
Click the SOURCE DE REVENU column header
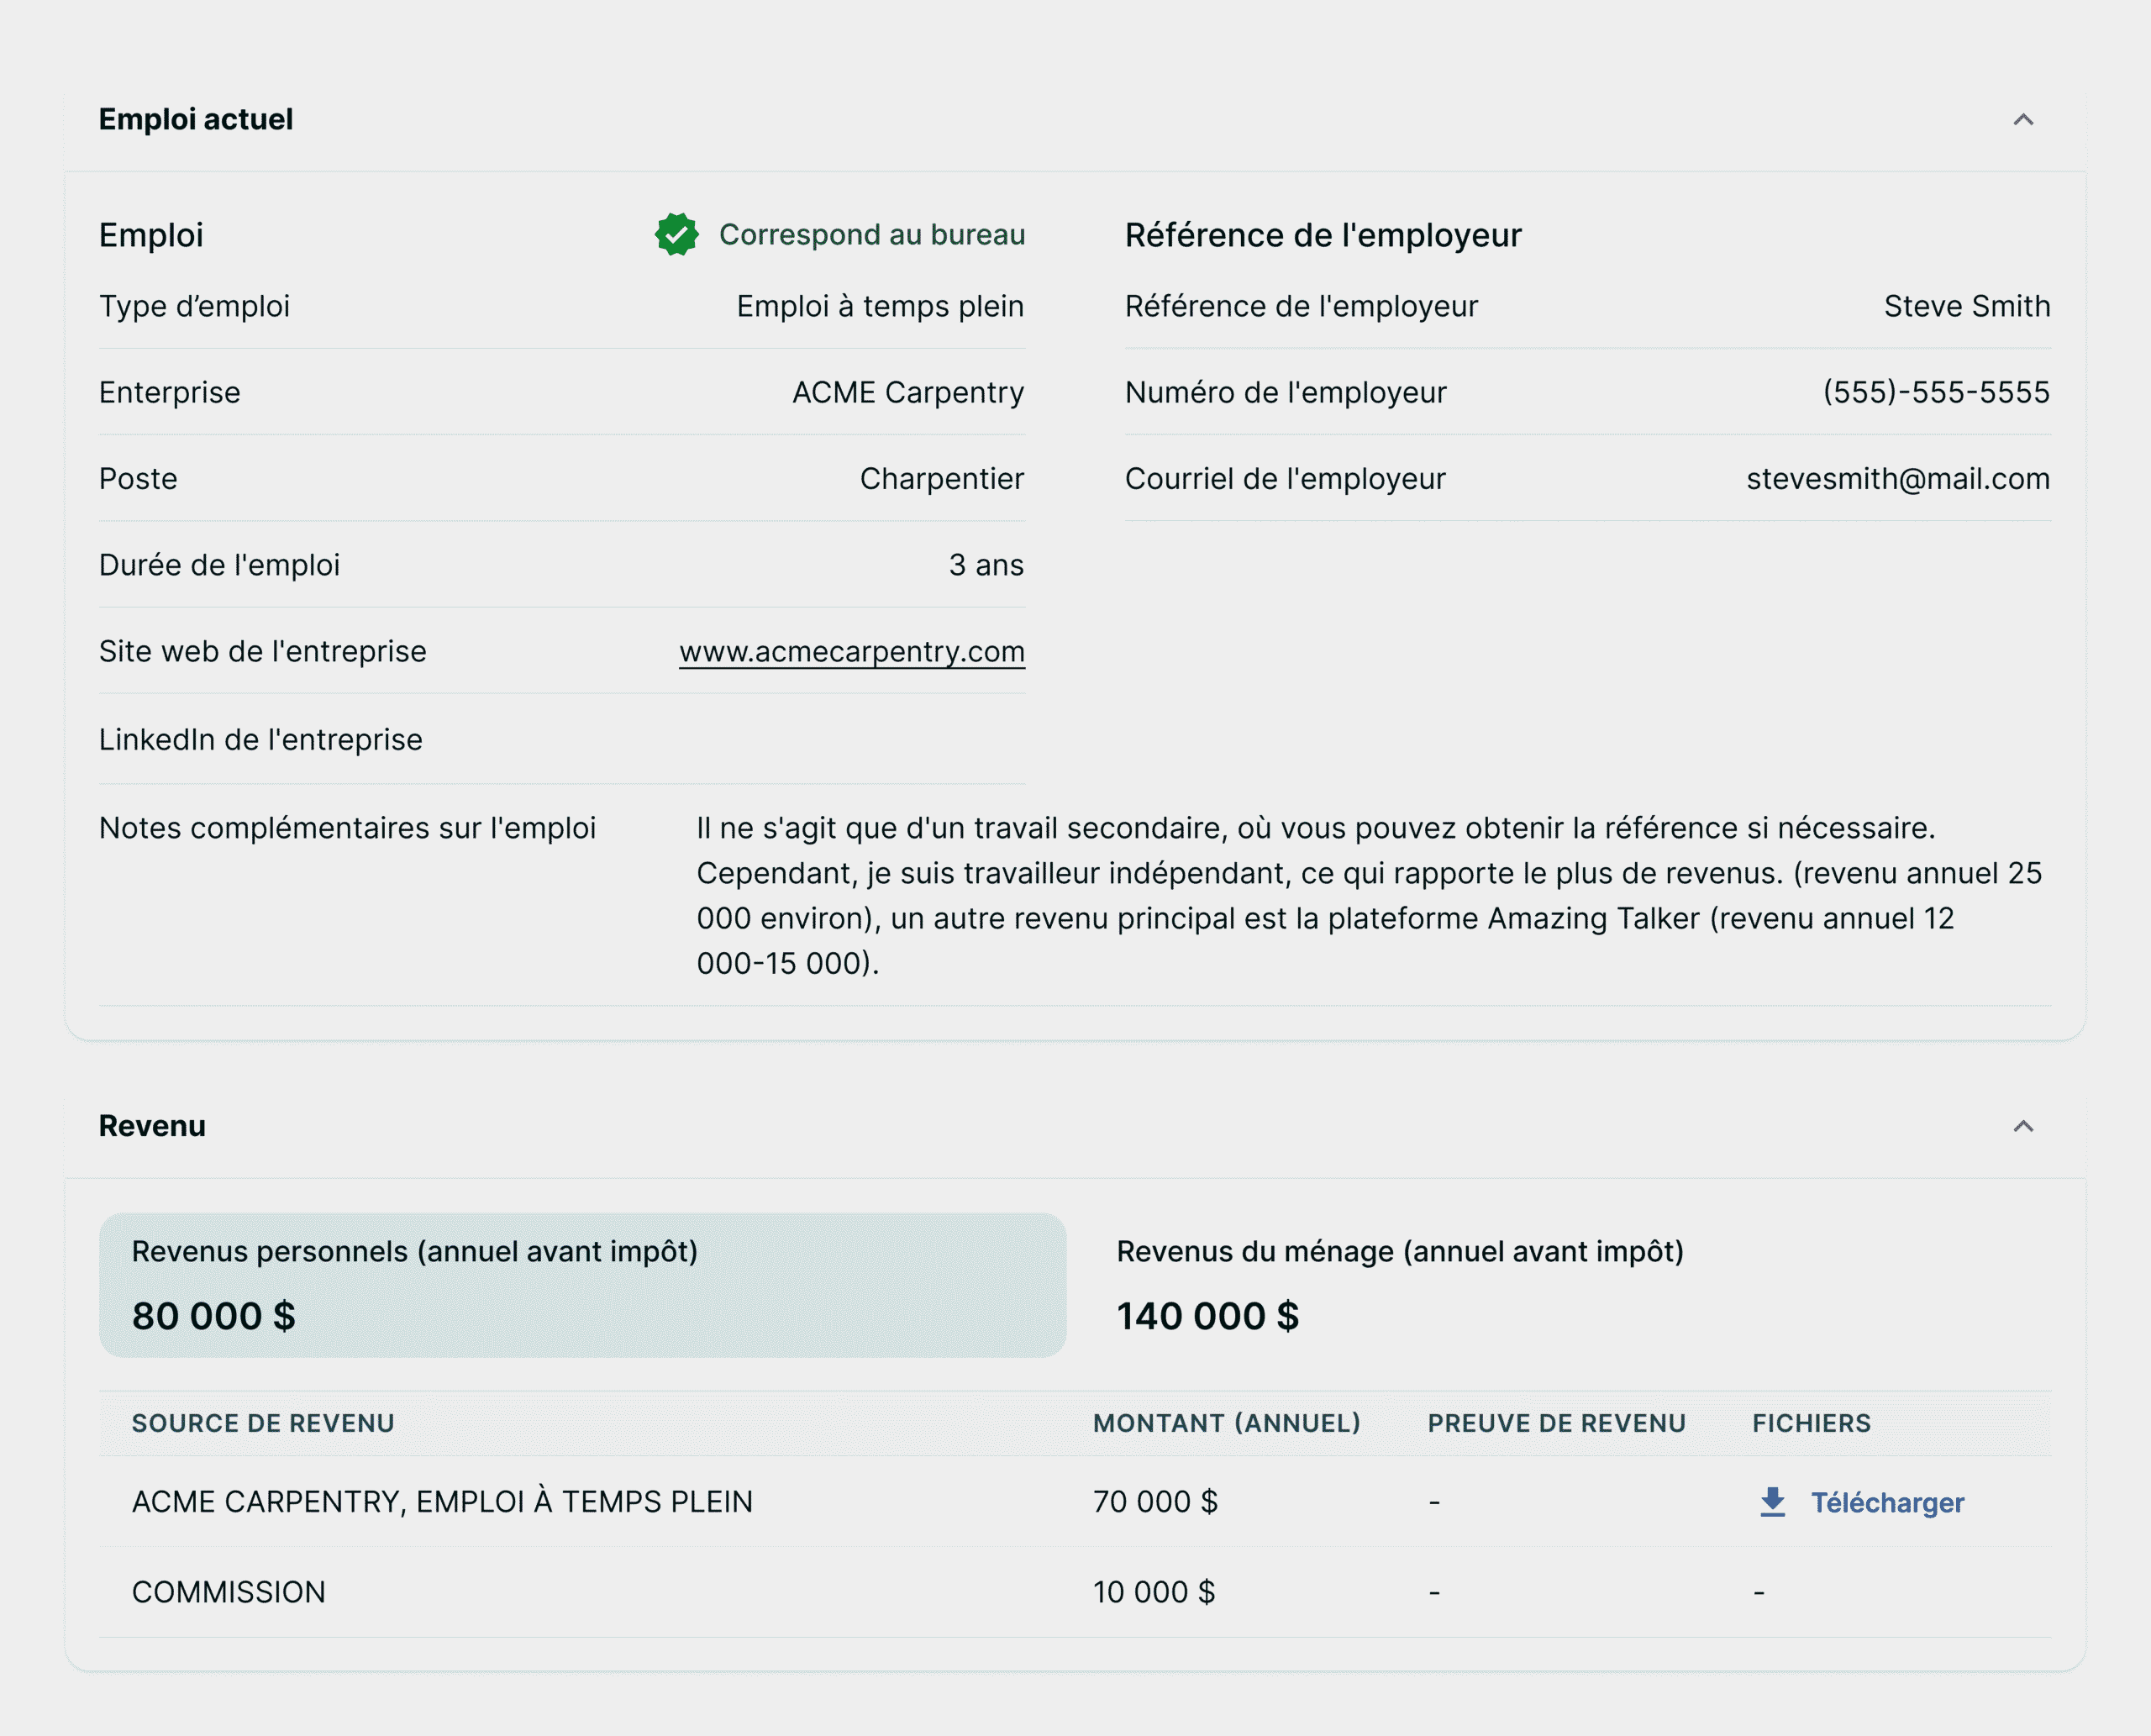tap(263, 1423)
